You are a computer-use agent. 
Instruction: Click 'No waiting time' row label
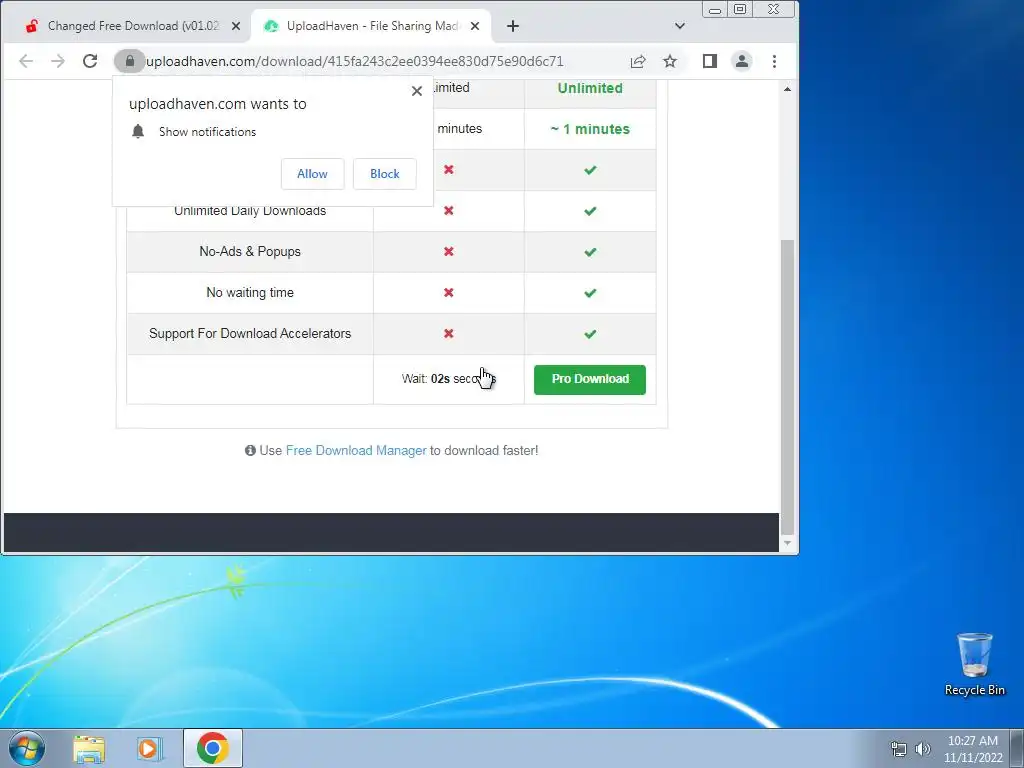point(250,293)
